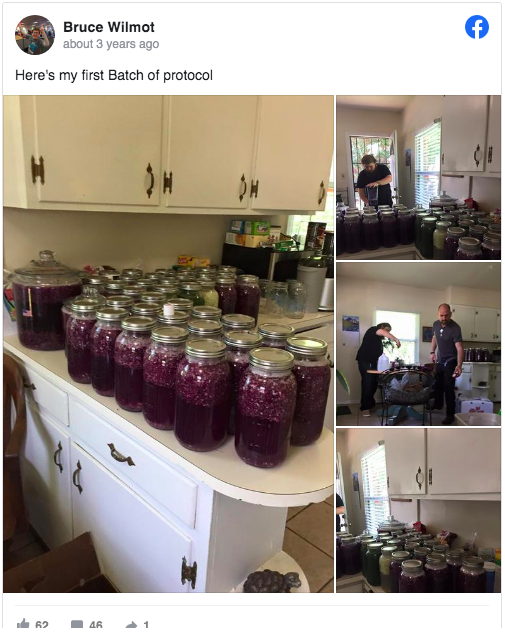Click the turtle figurine in the main photo
The height and width of the screenshot is (634, 505).
272,581
